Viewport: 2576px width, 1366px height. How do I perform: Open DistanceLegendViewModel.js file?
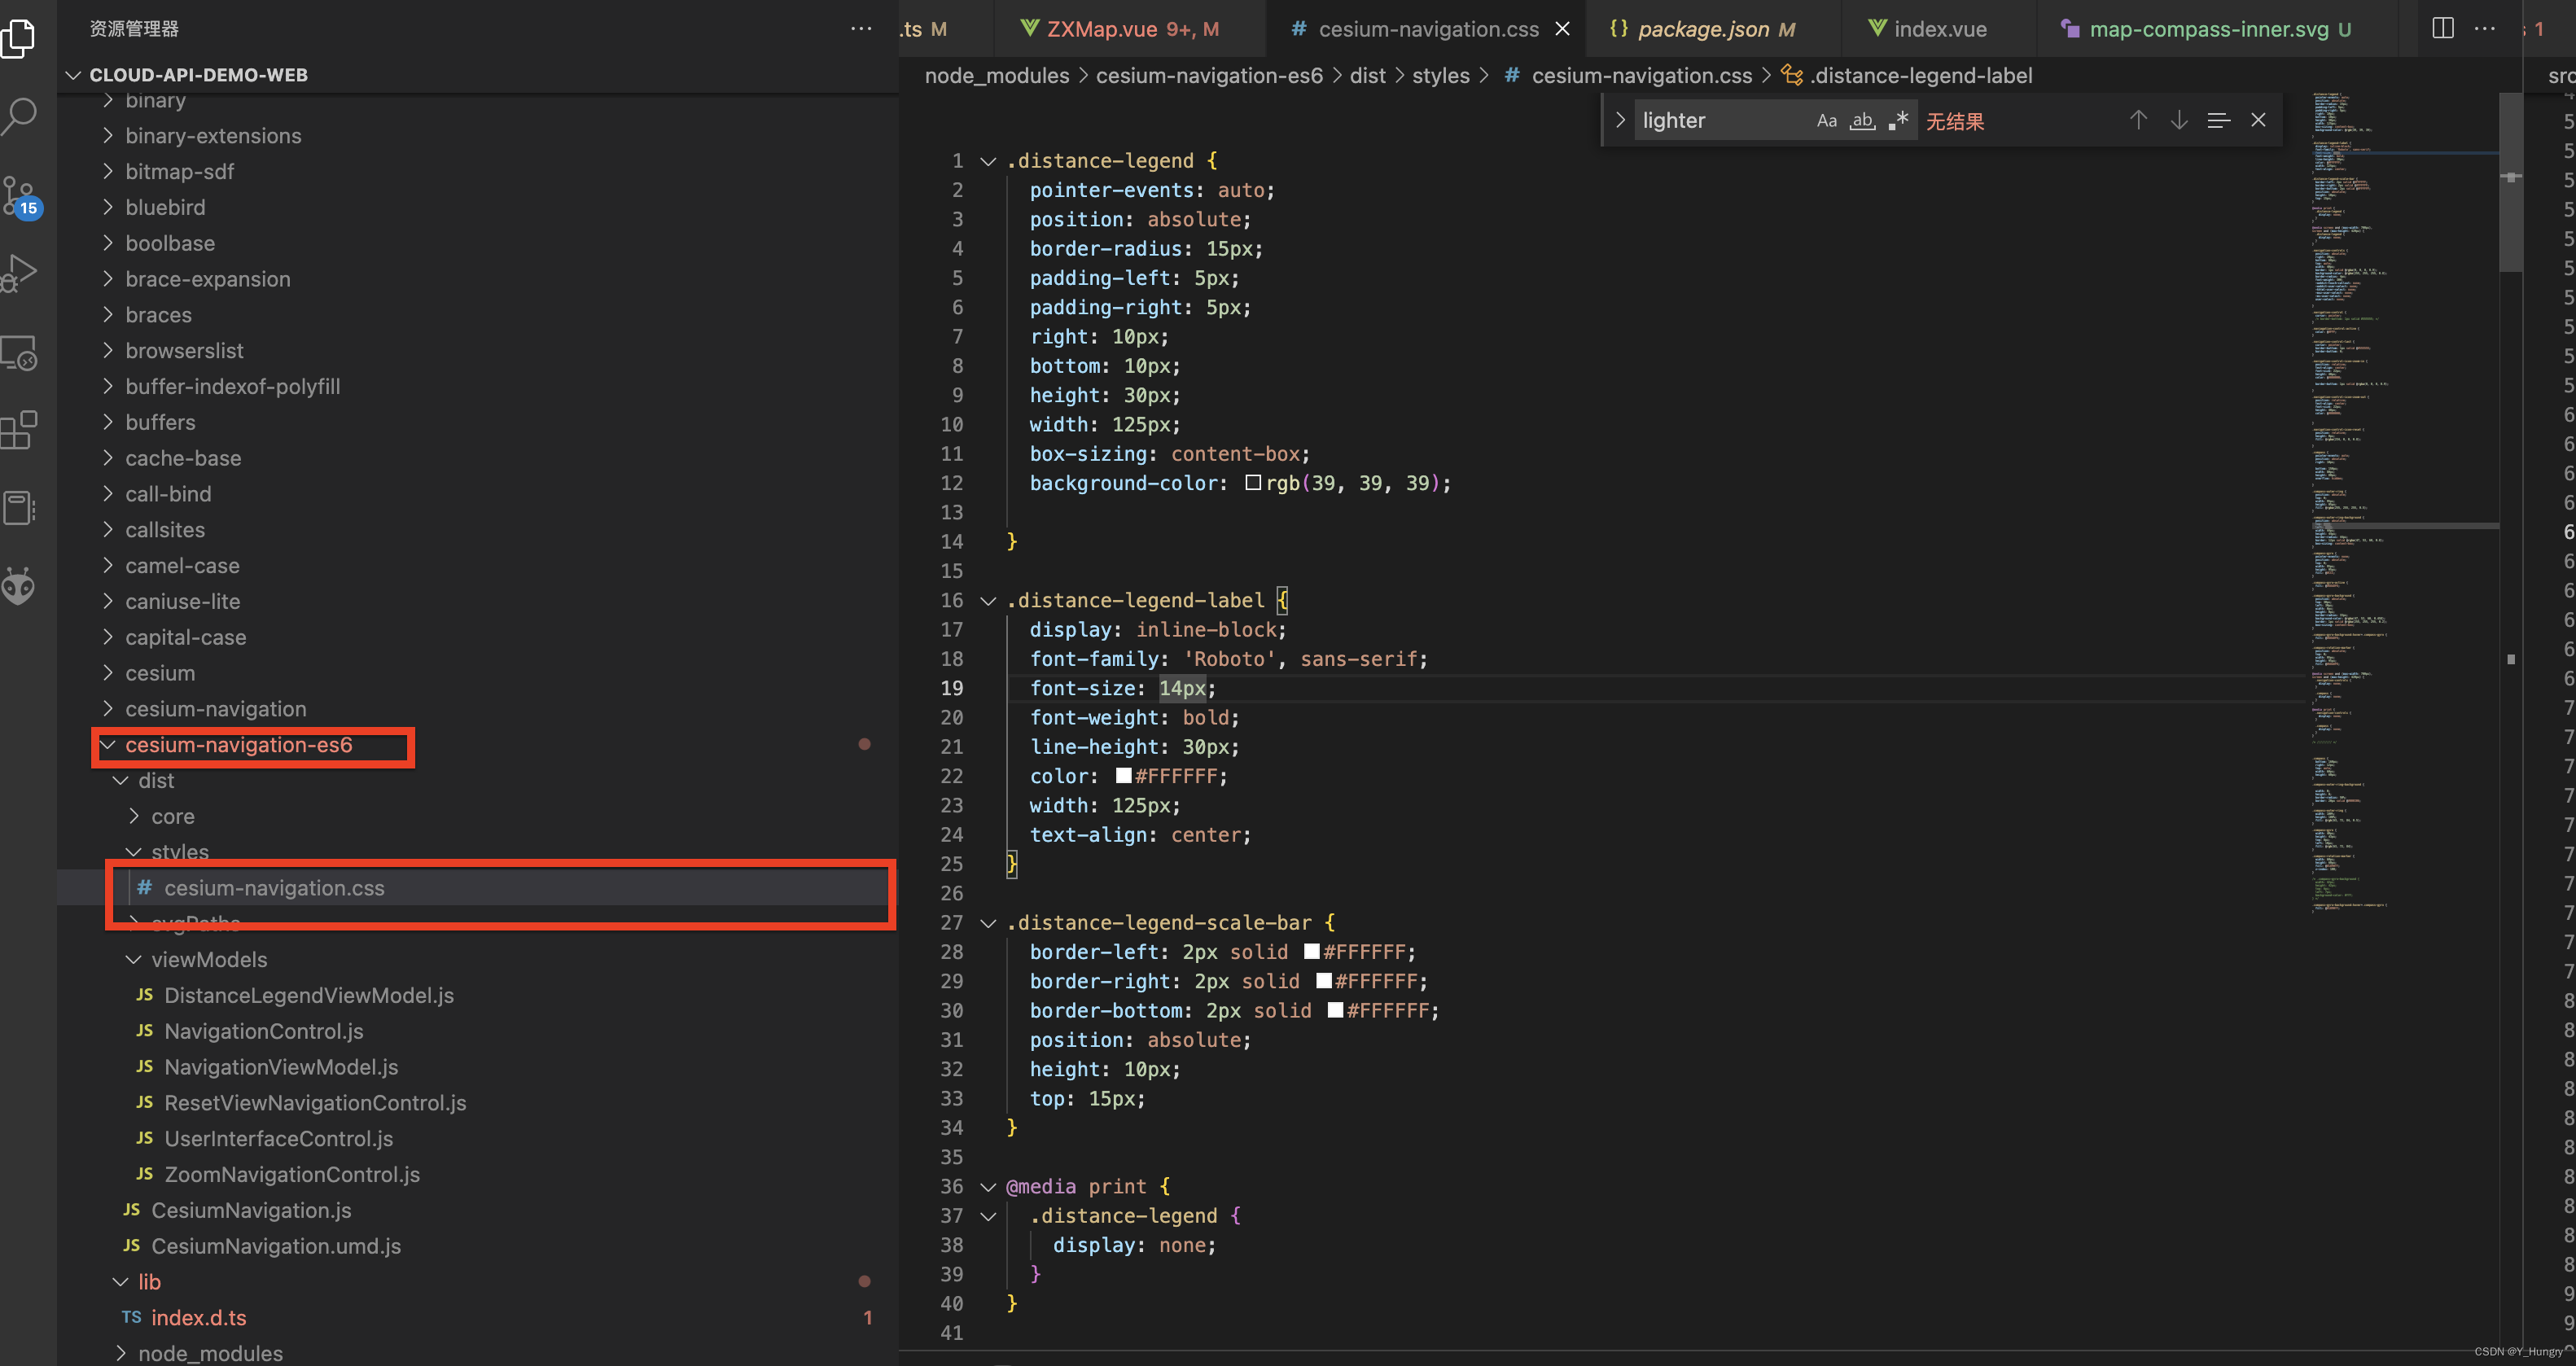308,995
